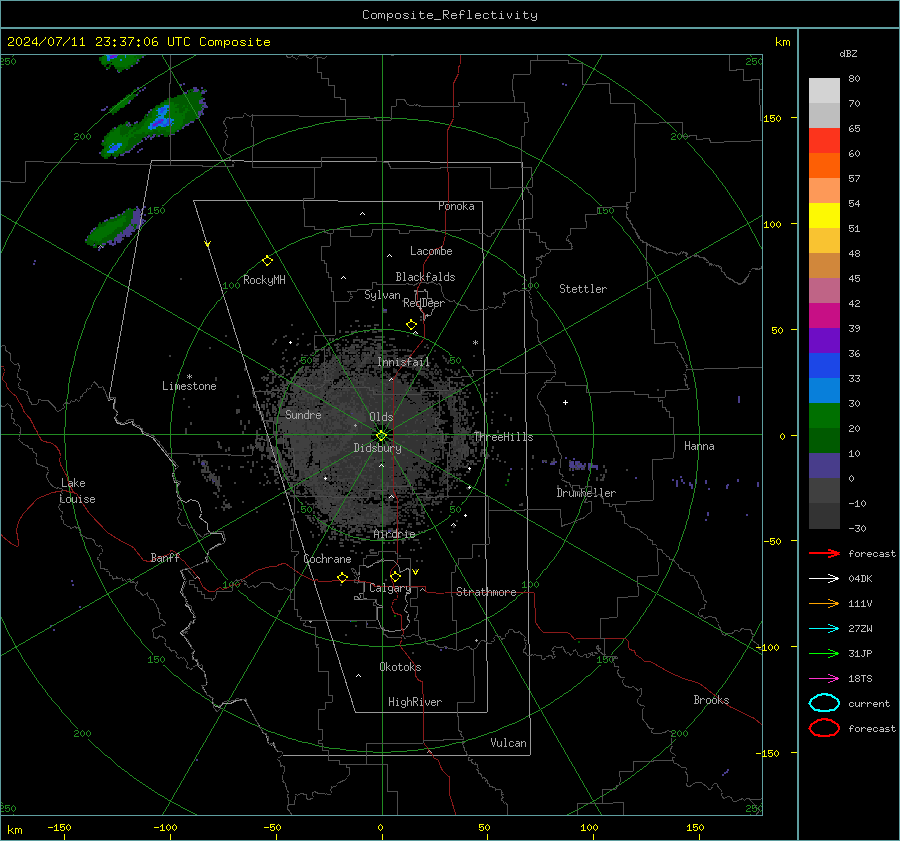Click the Didsbury town label
The width and height of the screenshot is (900, 841).
tap(378, 448)
